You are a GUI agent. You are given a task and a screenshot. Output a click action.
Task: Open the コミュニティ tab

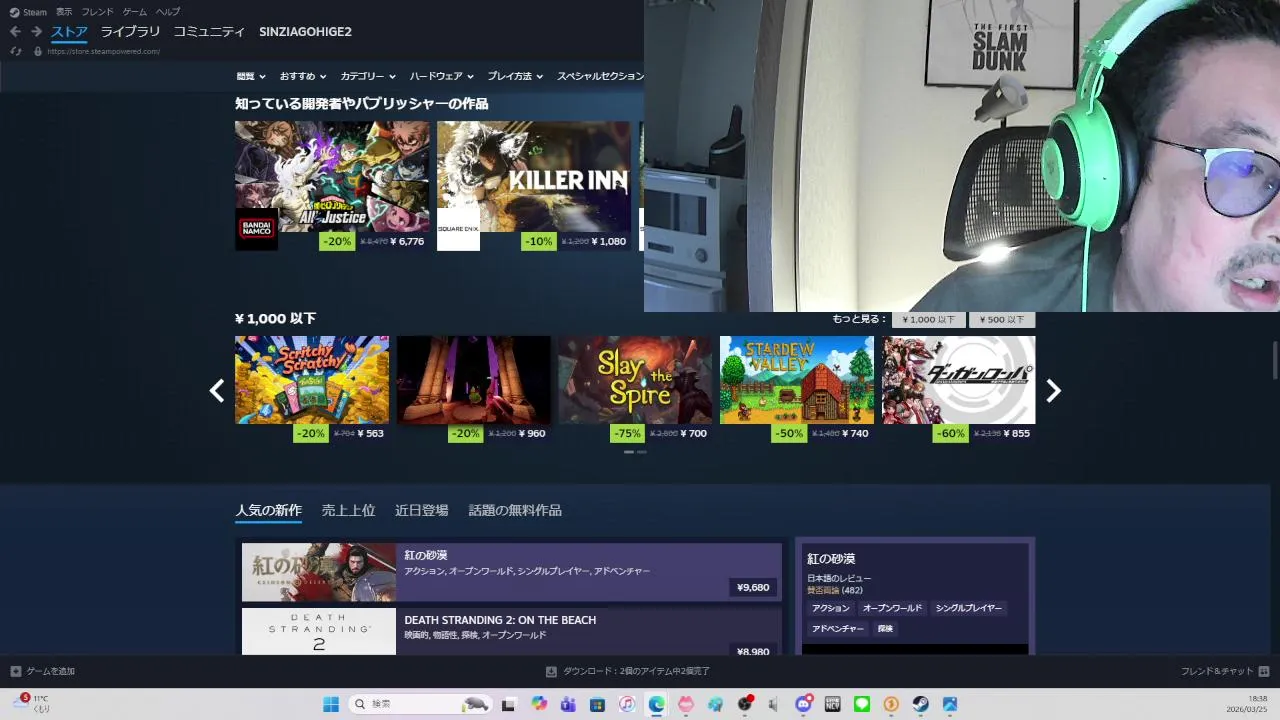pos(209,32)
